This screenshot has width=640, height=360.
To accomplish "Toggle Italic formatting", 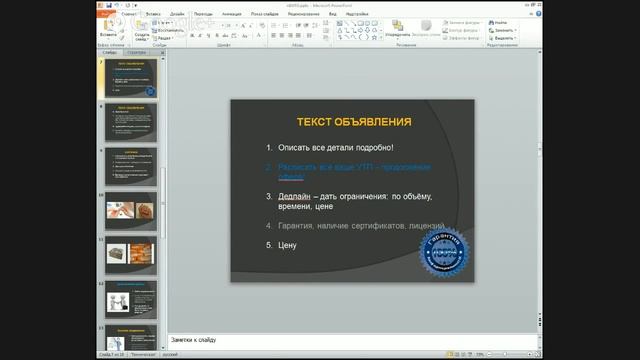I will pos(200,36).
